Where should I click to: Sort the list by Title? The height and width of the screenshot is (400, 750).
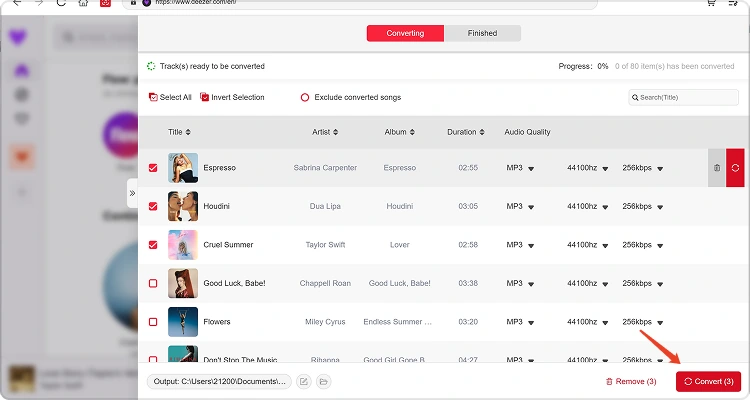coord(179,132)
